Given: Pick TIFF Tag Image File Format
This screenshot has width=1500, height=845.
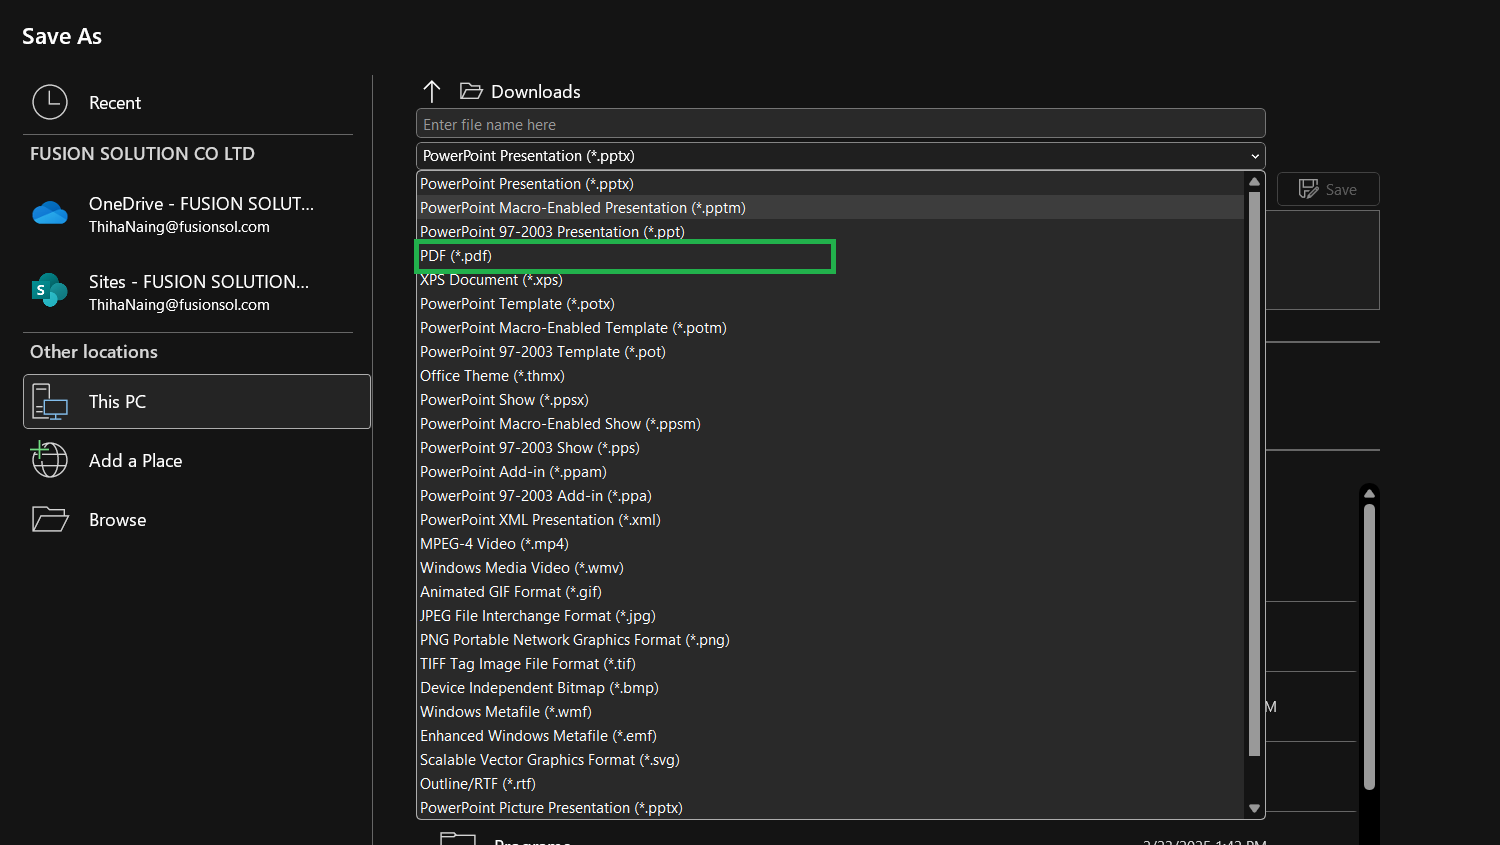Looking at the screenshot, I should pos(831,664).
